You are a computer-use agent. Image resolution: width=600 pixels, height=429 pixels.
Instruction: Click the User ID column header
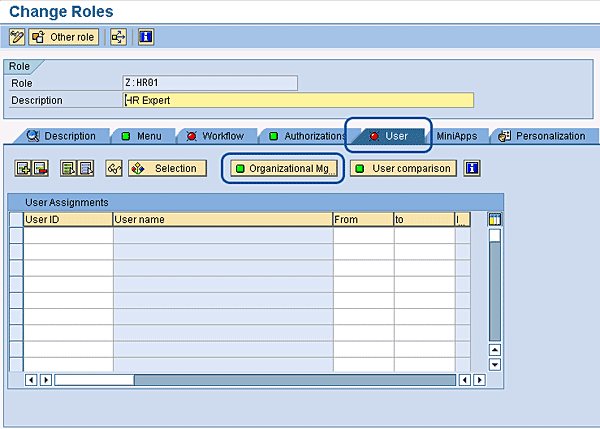[x=68, y=219]
